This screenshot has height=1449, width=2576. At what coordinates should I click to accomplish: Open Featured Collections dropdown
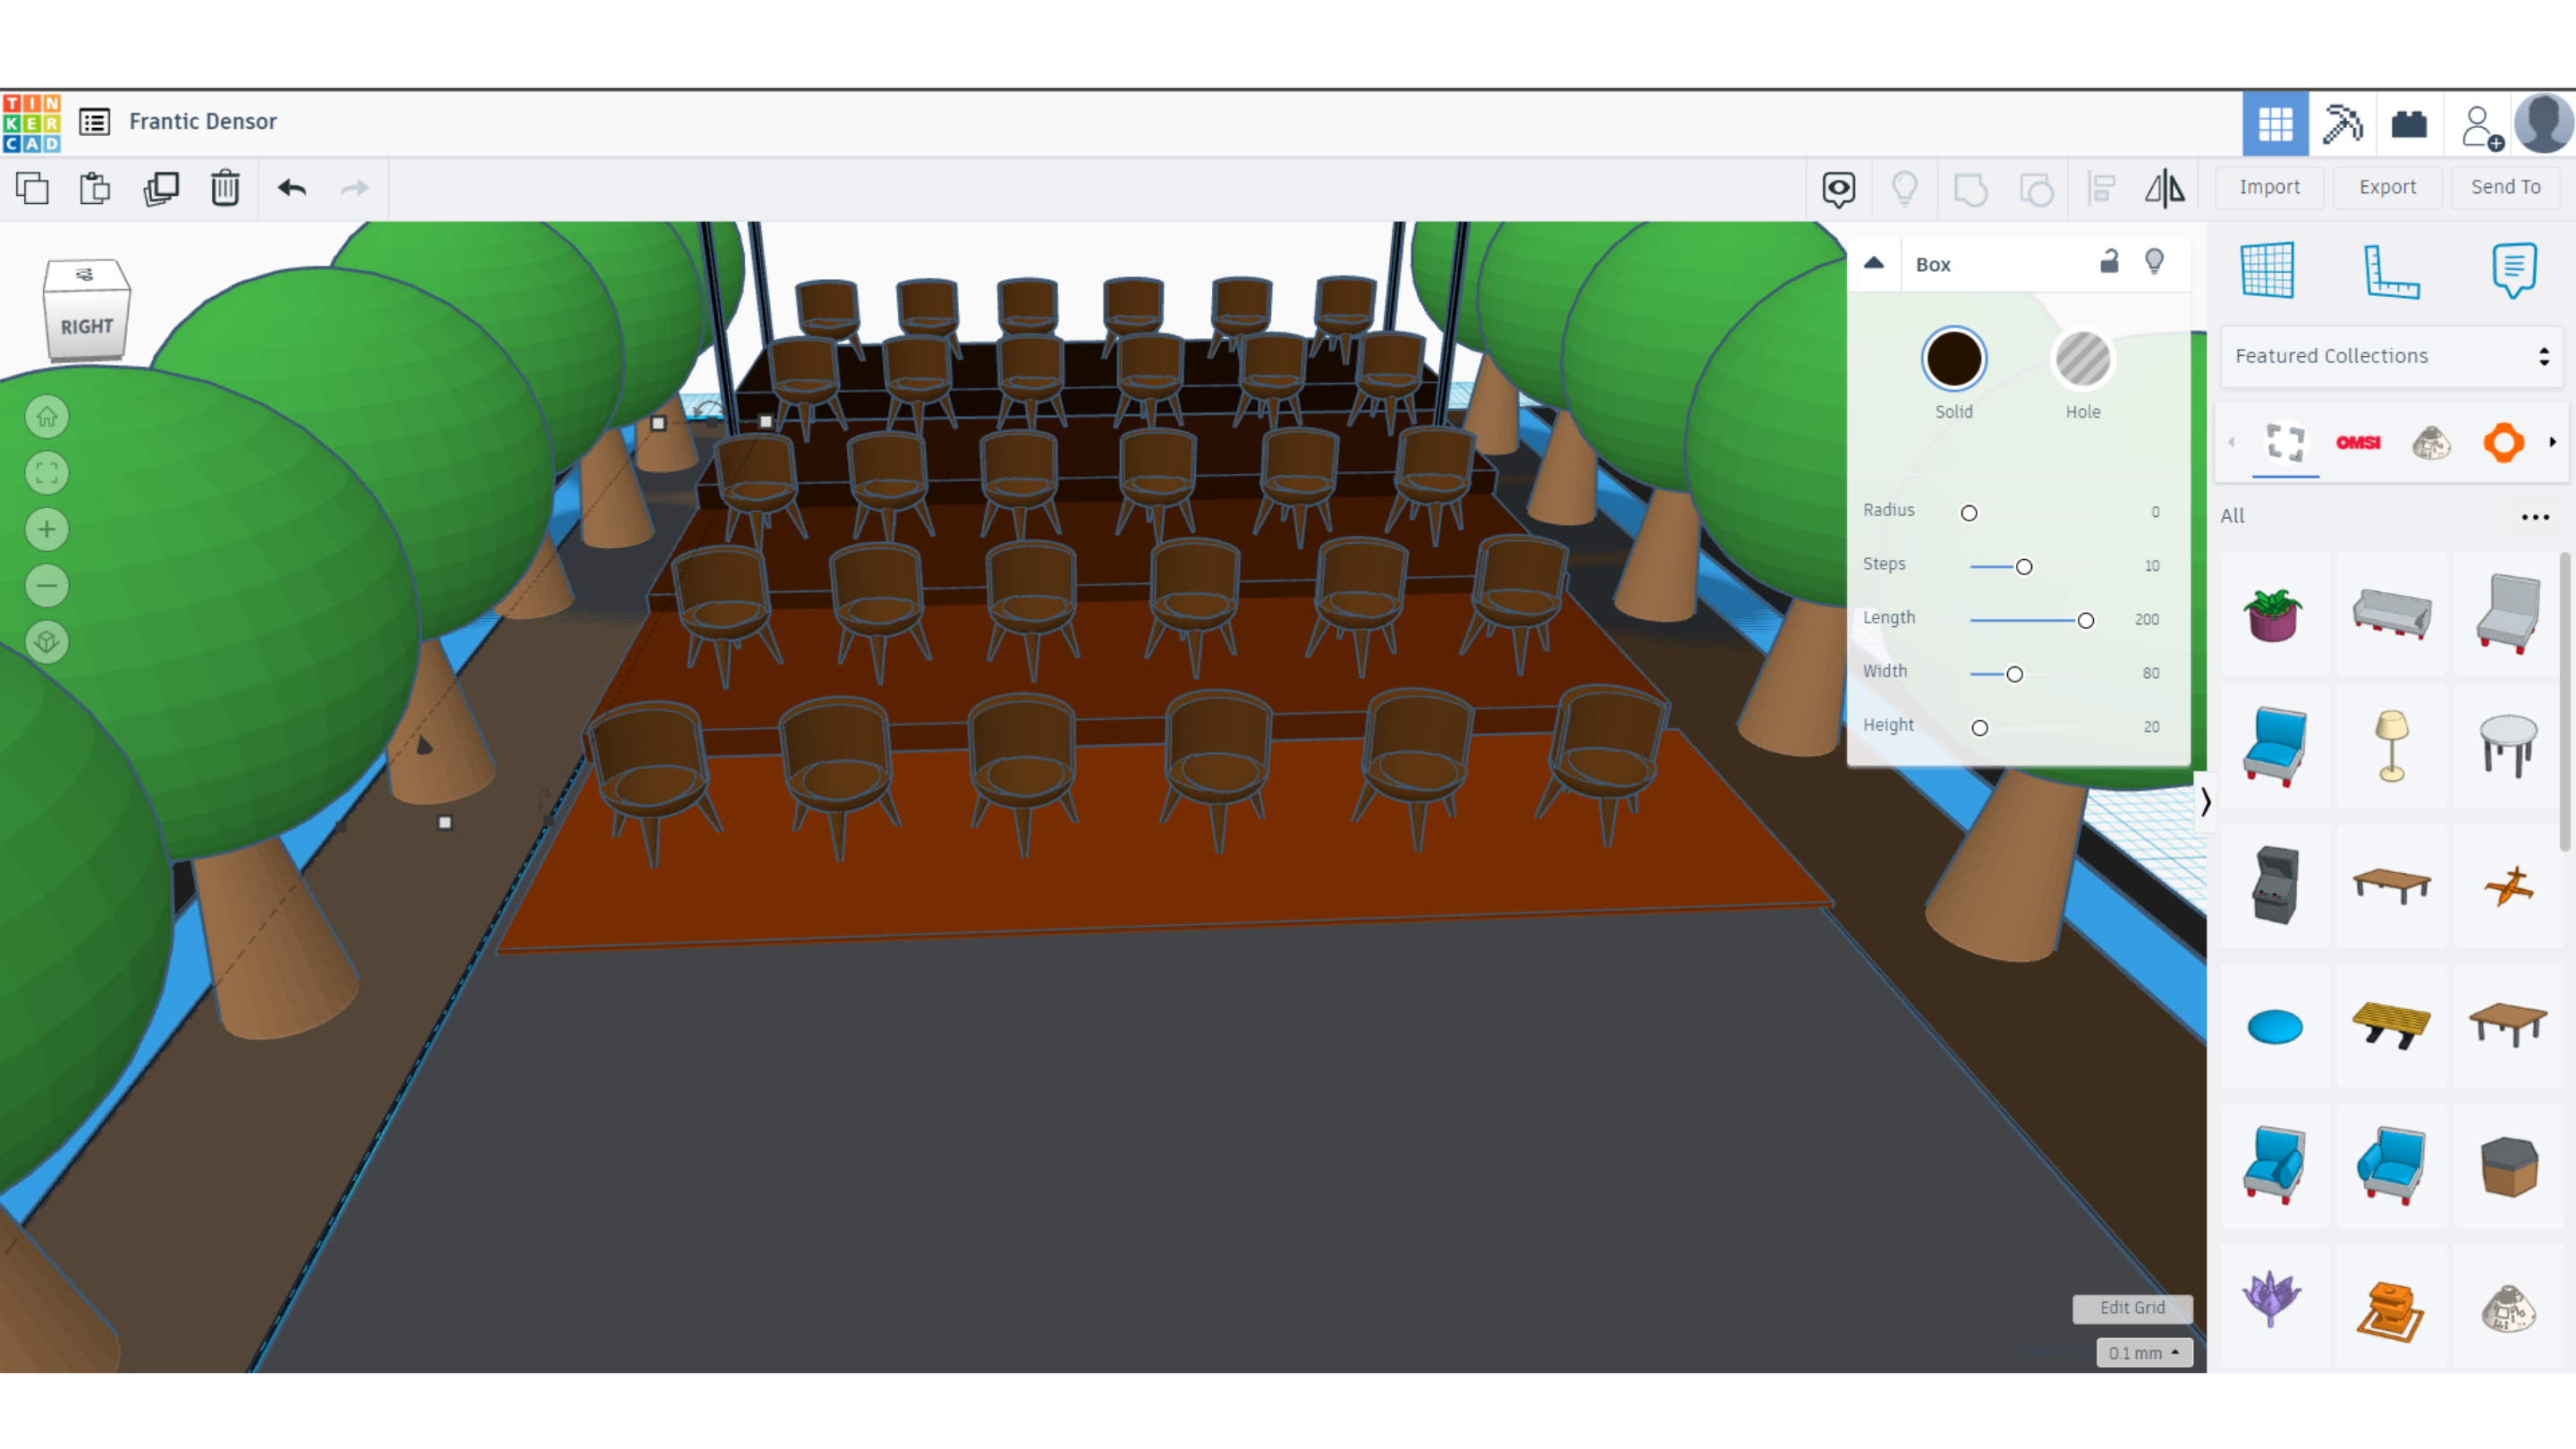point(2391,356)
